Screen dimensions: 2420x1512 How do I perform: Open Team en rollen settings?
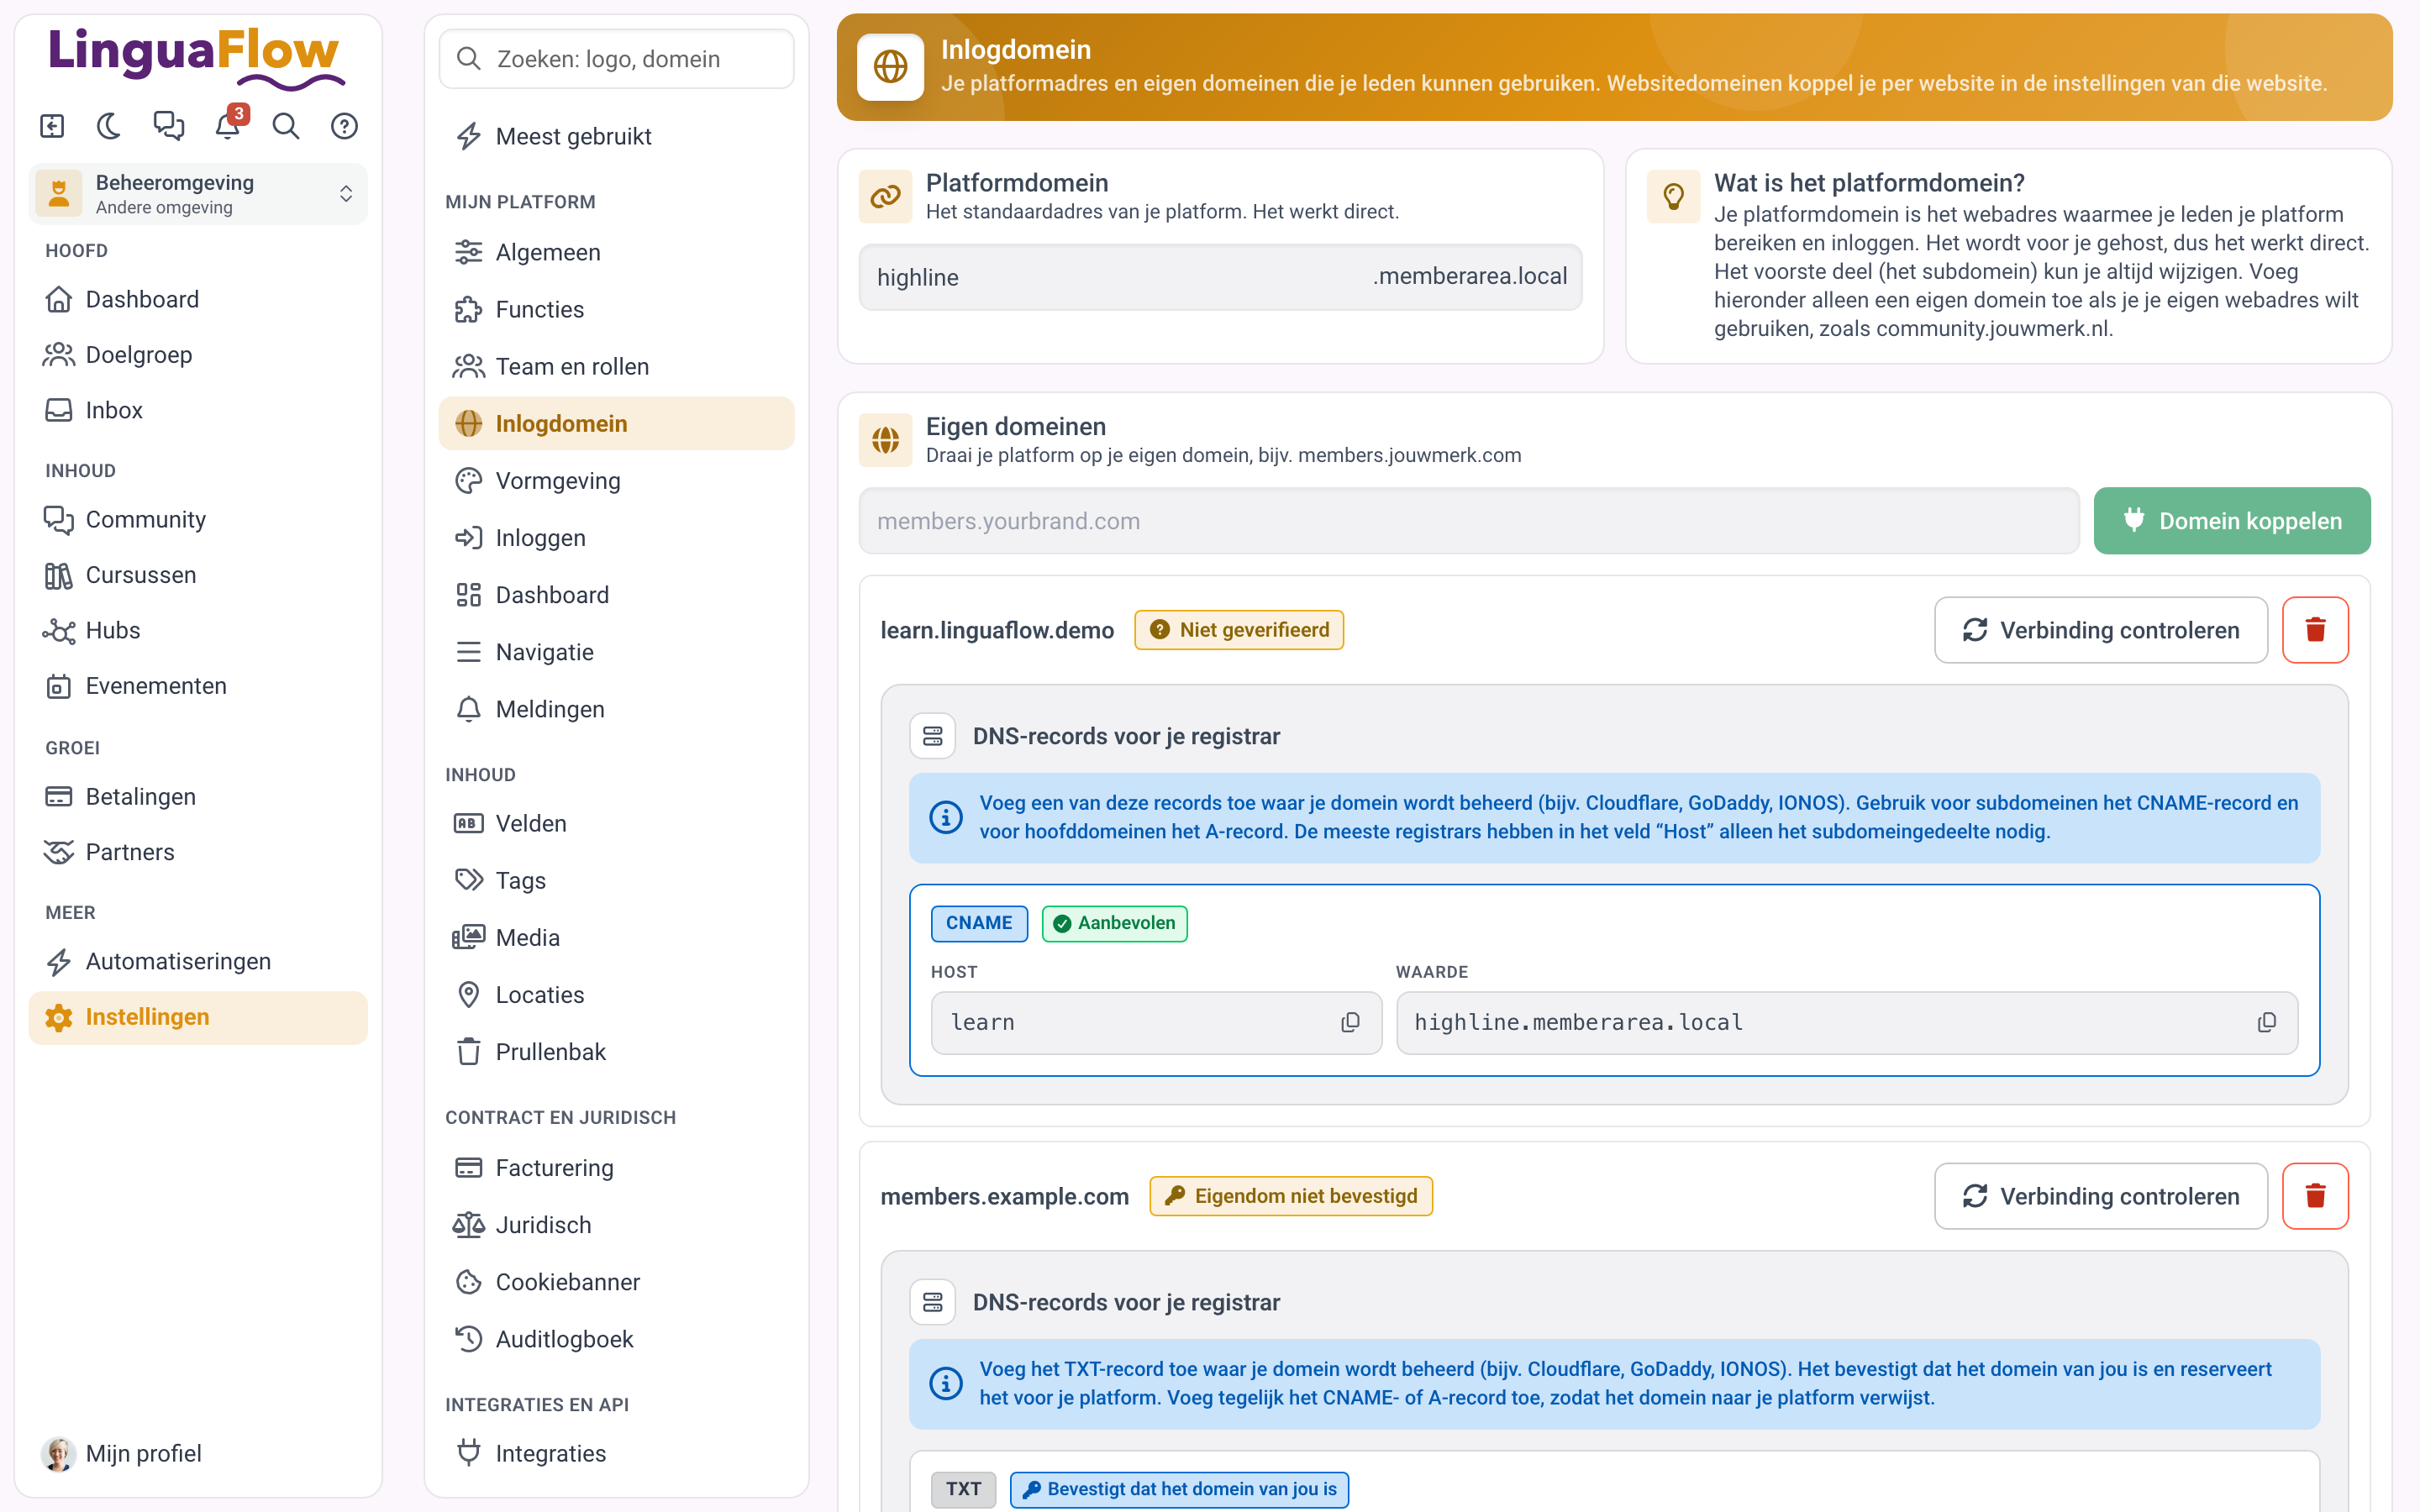616,366
